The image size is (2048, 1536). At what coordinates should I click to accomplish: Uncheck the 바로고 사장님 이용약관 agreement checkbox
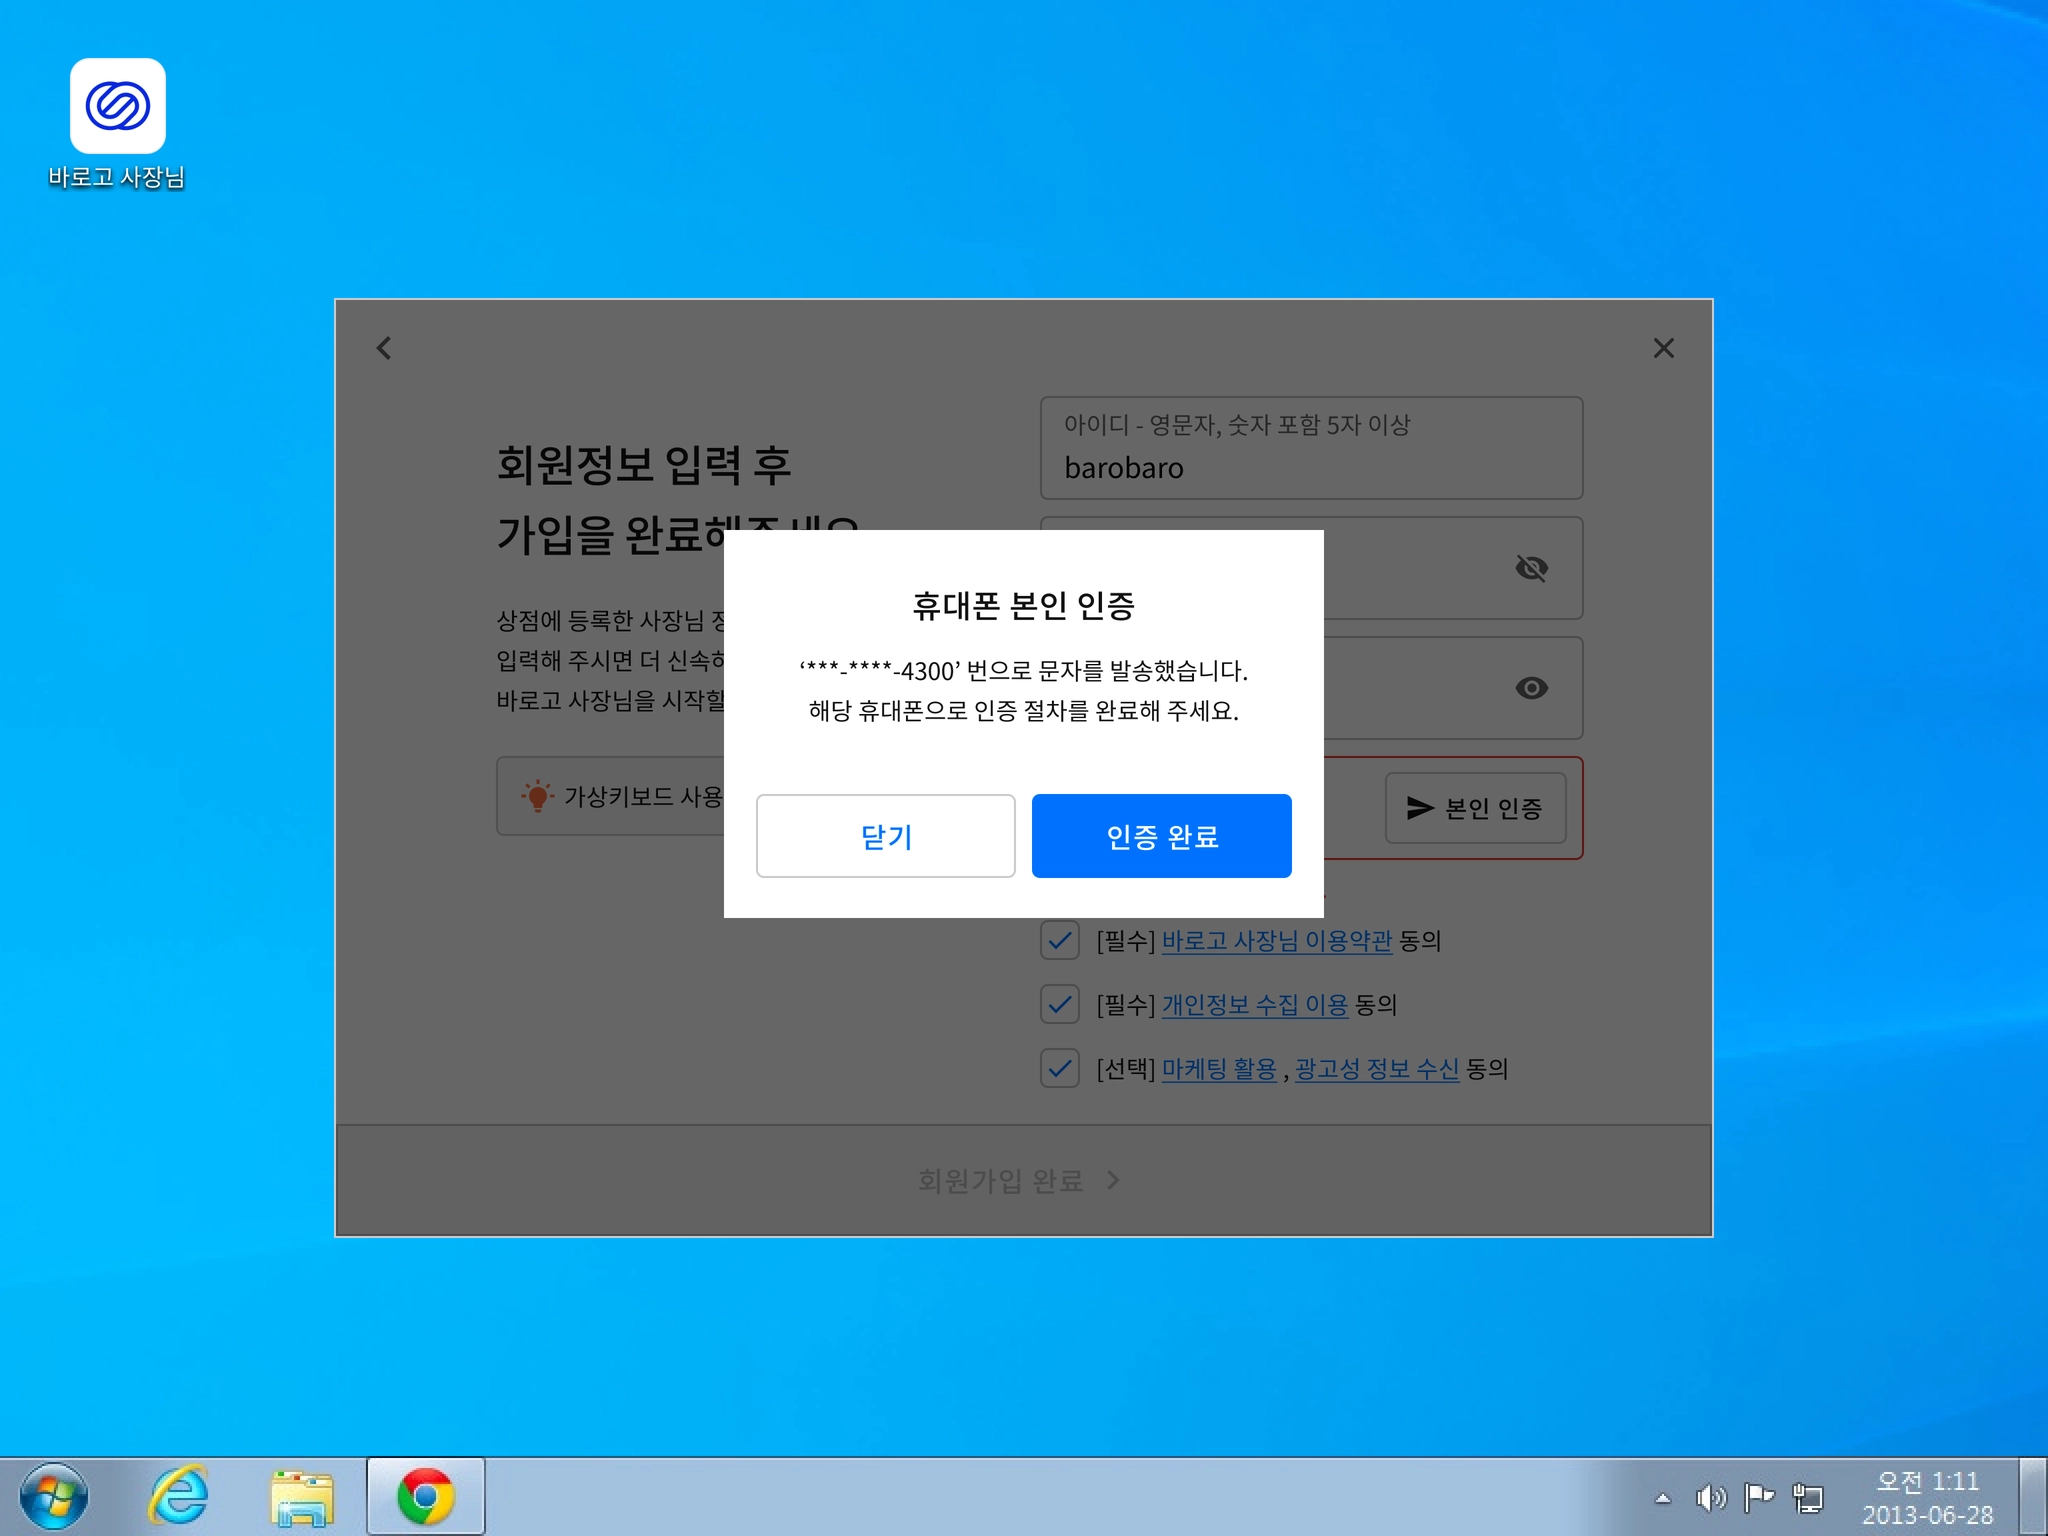1059,940
